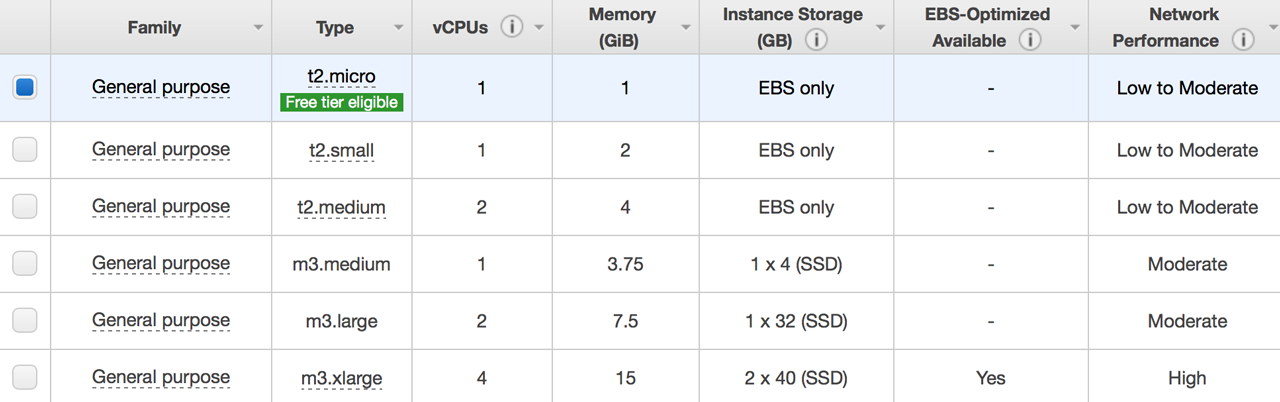Open the Type column sort dropdown arrow
The height and width of the screenshot is (402, 1280).
(x=399, y=28)
